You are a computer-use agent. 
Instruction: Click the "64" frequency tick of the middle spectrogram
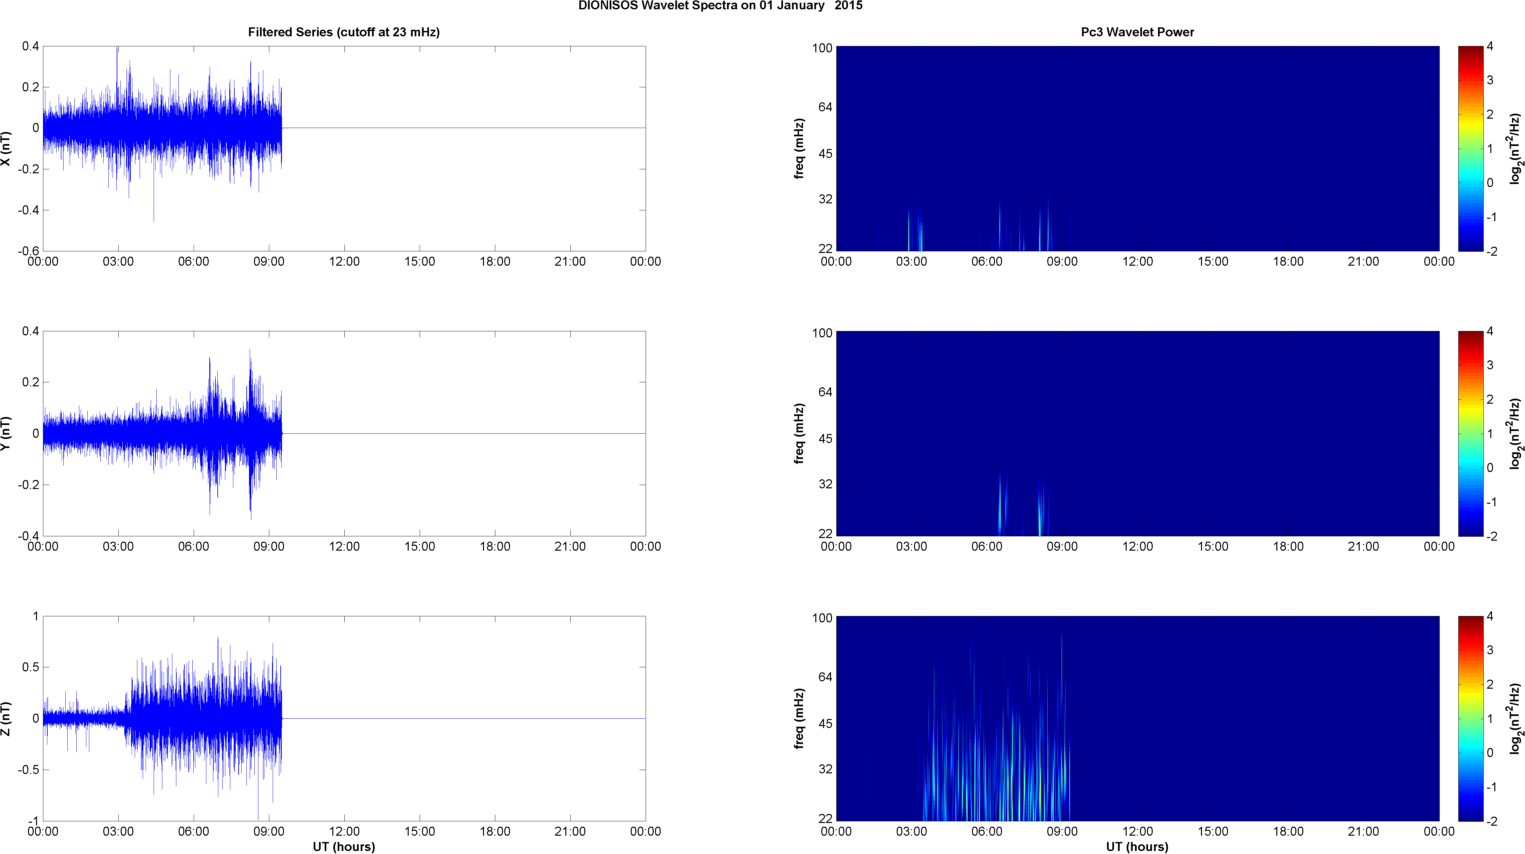click(x=826, y=392)
